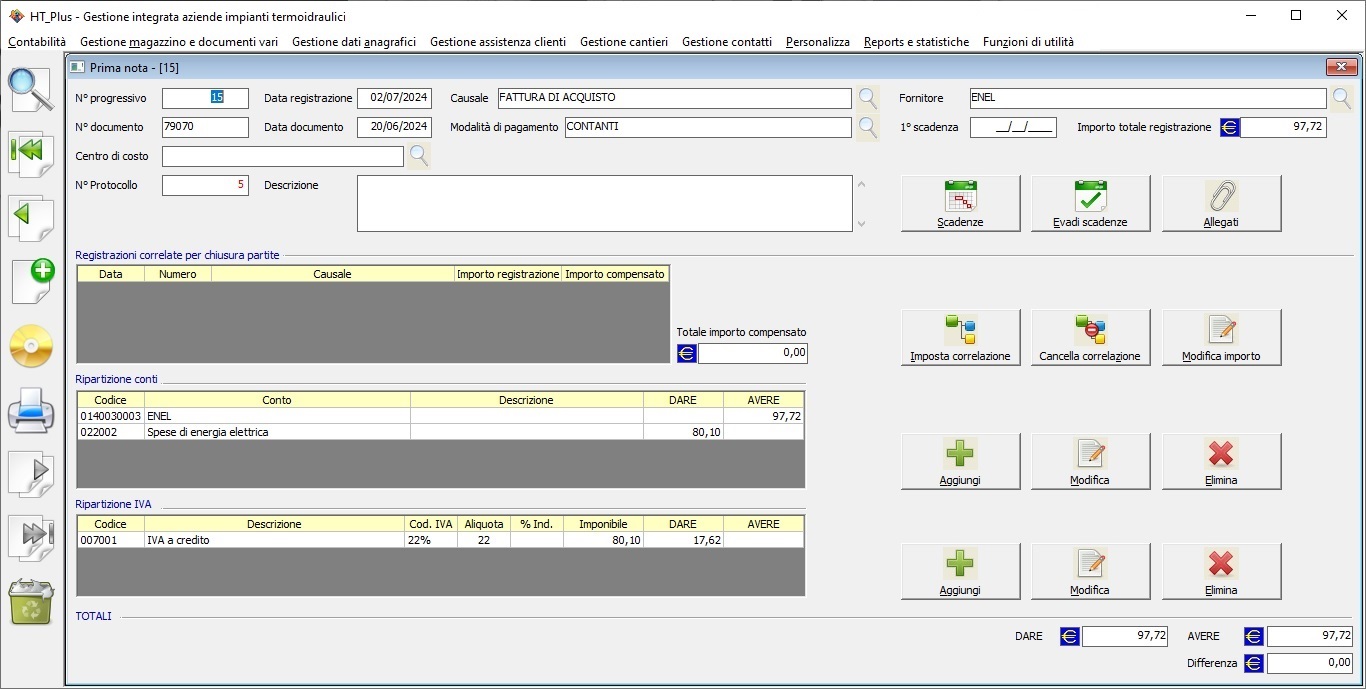
Task: Open the Contabilità menu
Action: [x=37, y=42]
